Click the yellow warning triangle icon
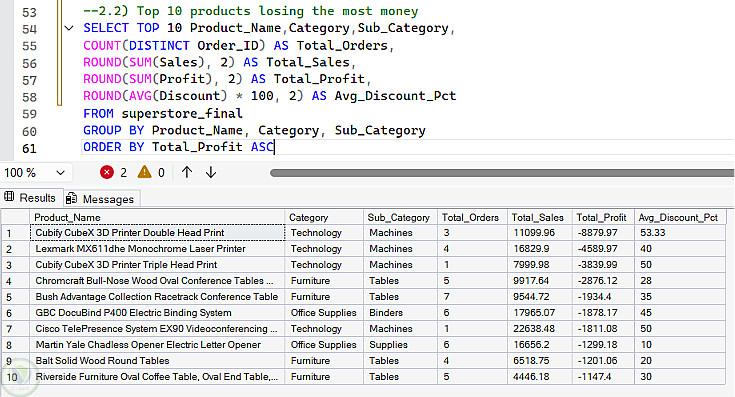Screen dimensions: 735x397 [144, 172]
